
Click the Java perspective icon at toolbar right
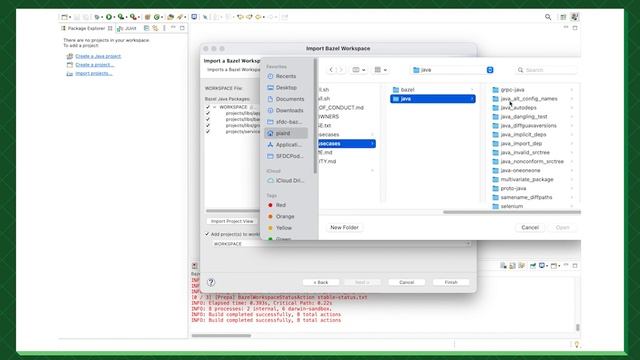tap(575, 17)
